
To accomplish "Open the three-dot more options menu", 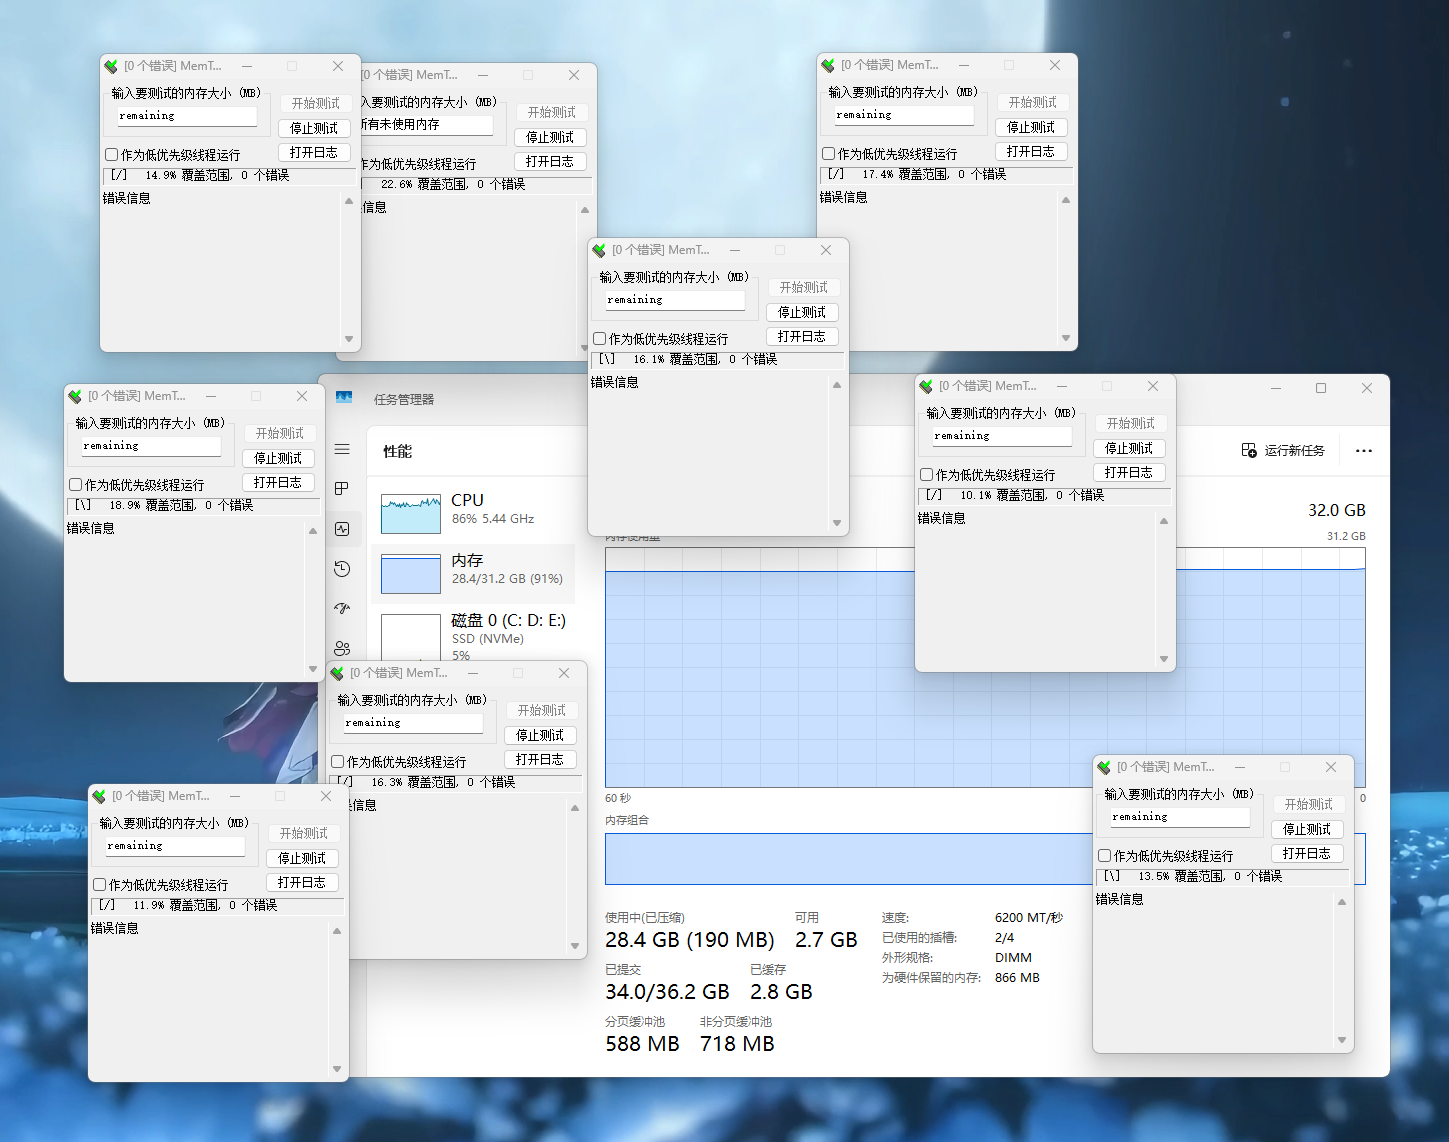I will (x=1363, y=450).
